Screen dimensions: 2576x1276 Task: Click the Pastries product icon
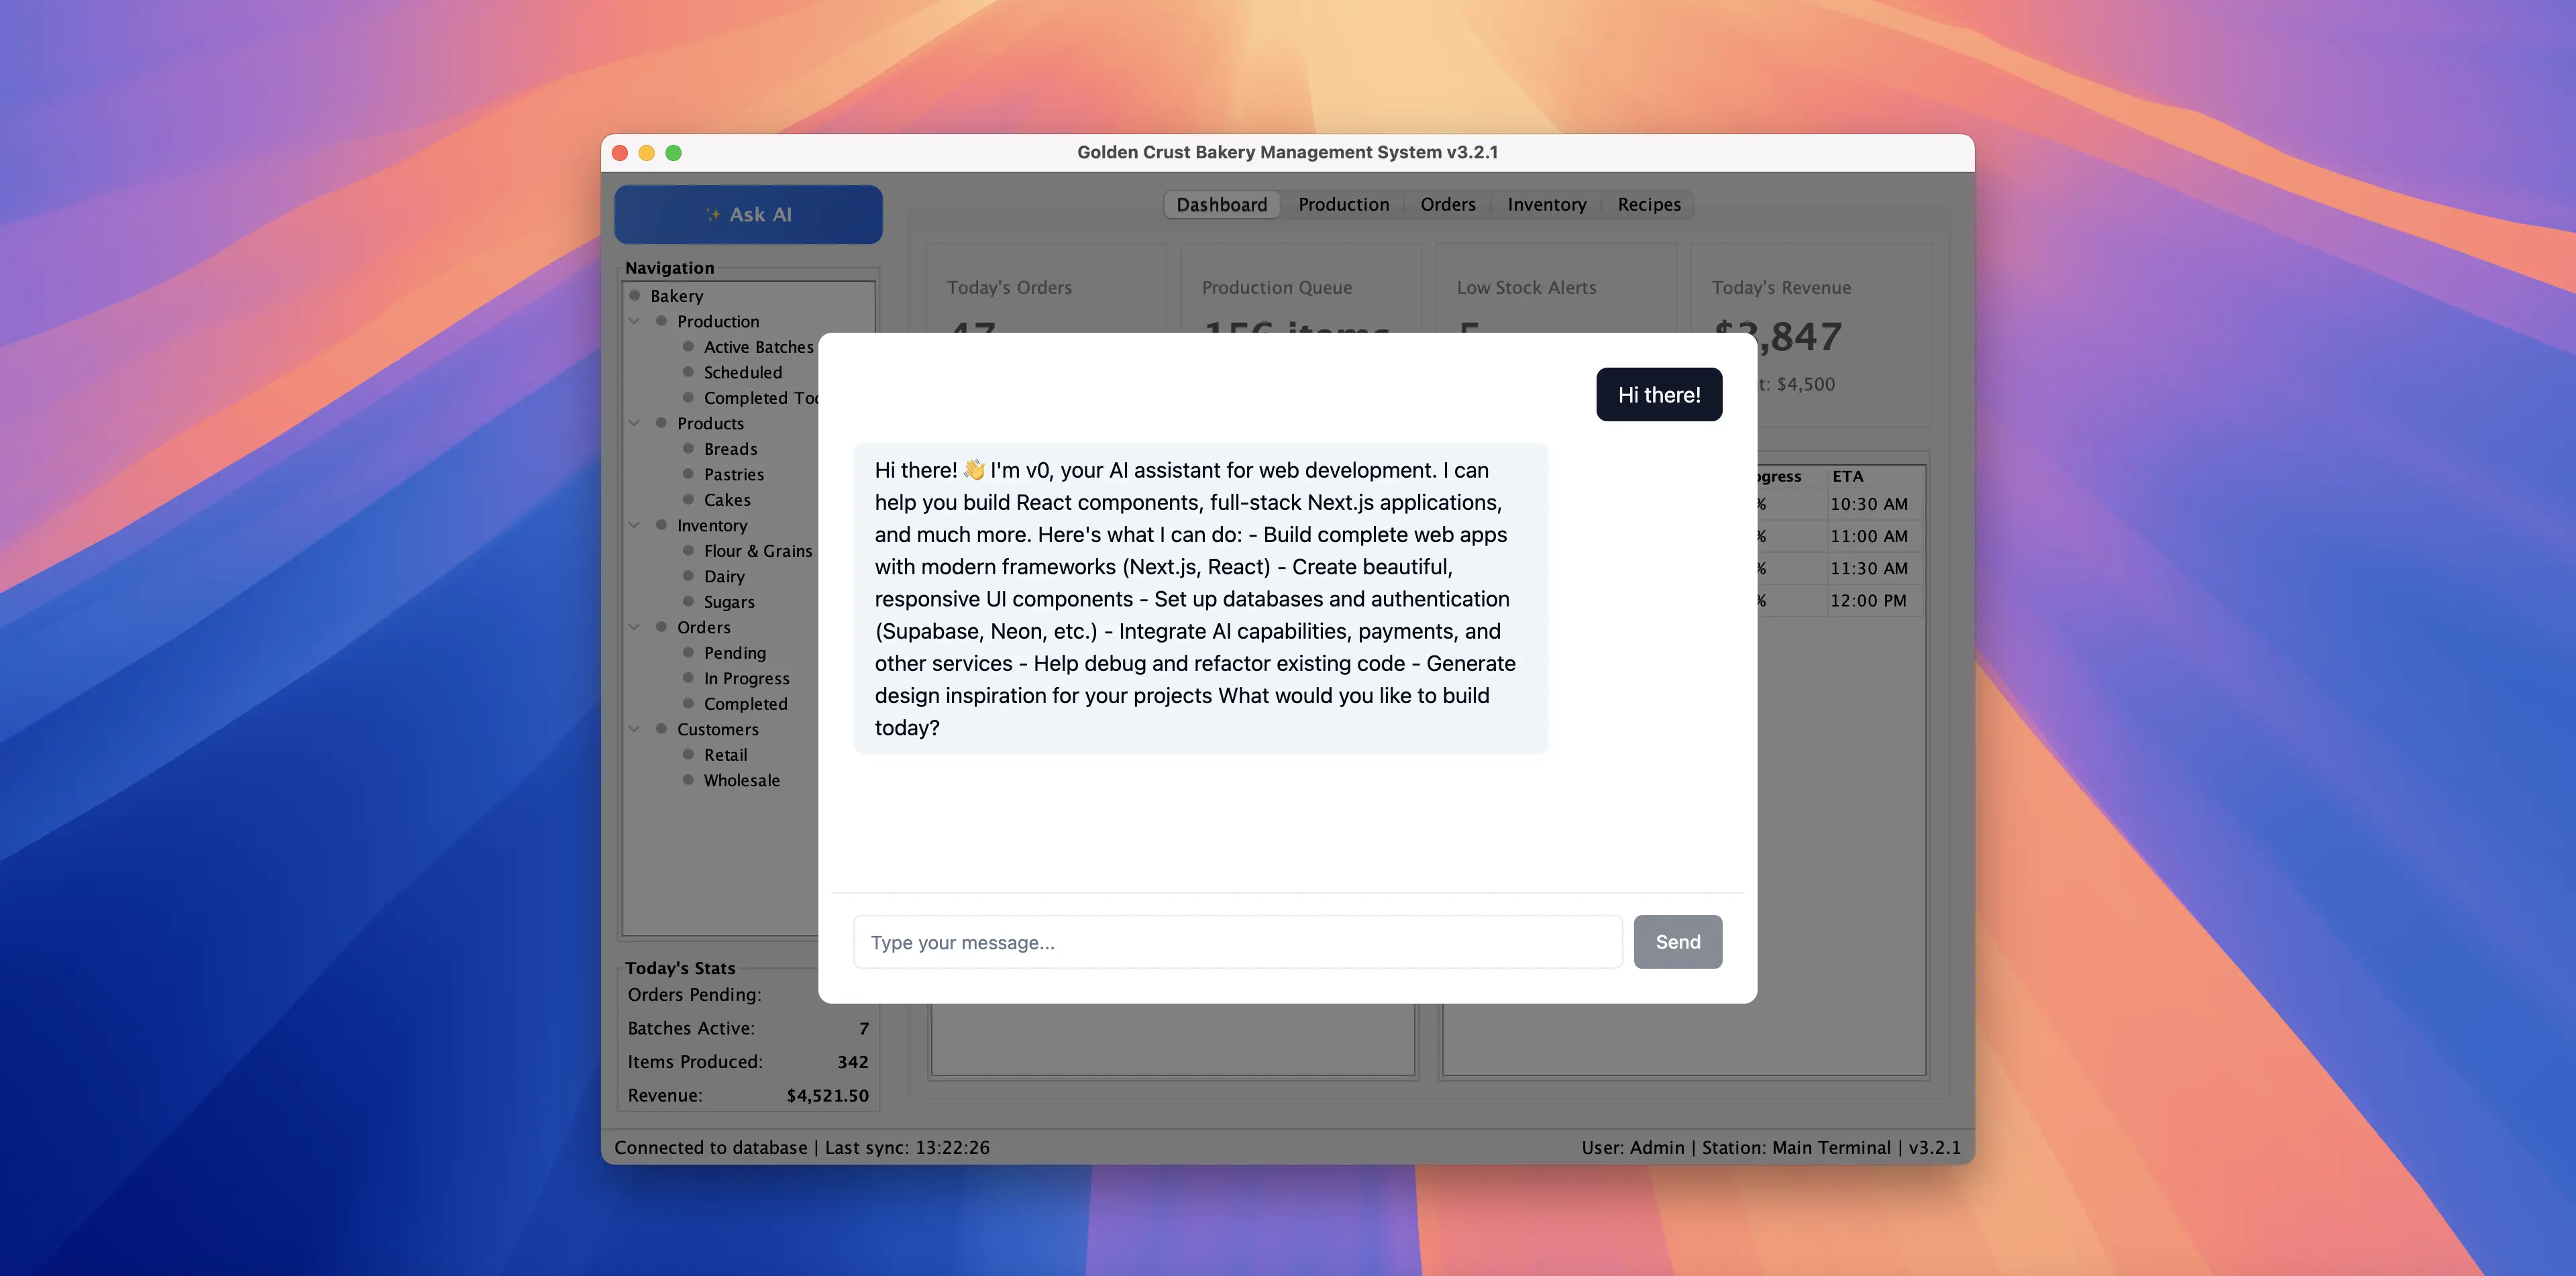[x=688, y=474]
